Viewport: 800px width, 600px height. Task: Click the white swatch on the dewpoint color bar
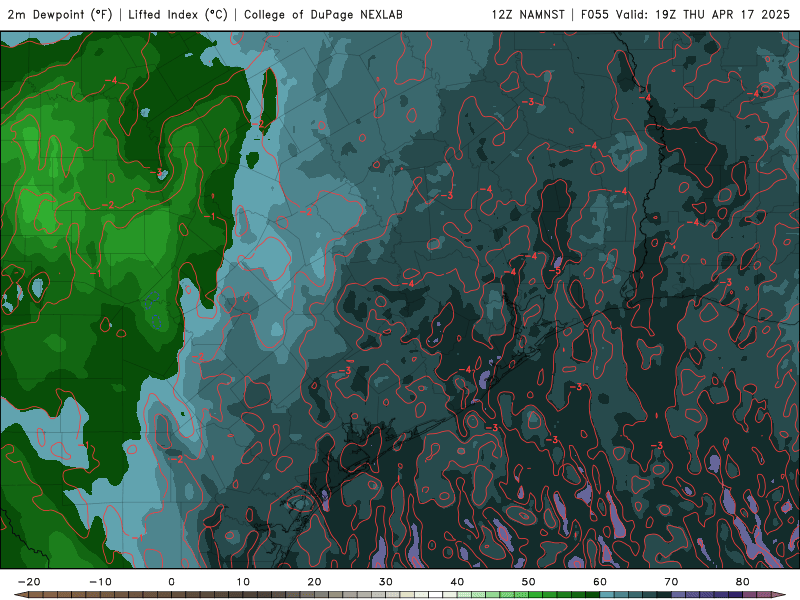436,595
